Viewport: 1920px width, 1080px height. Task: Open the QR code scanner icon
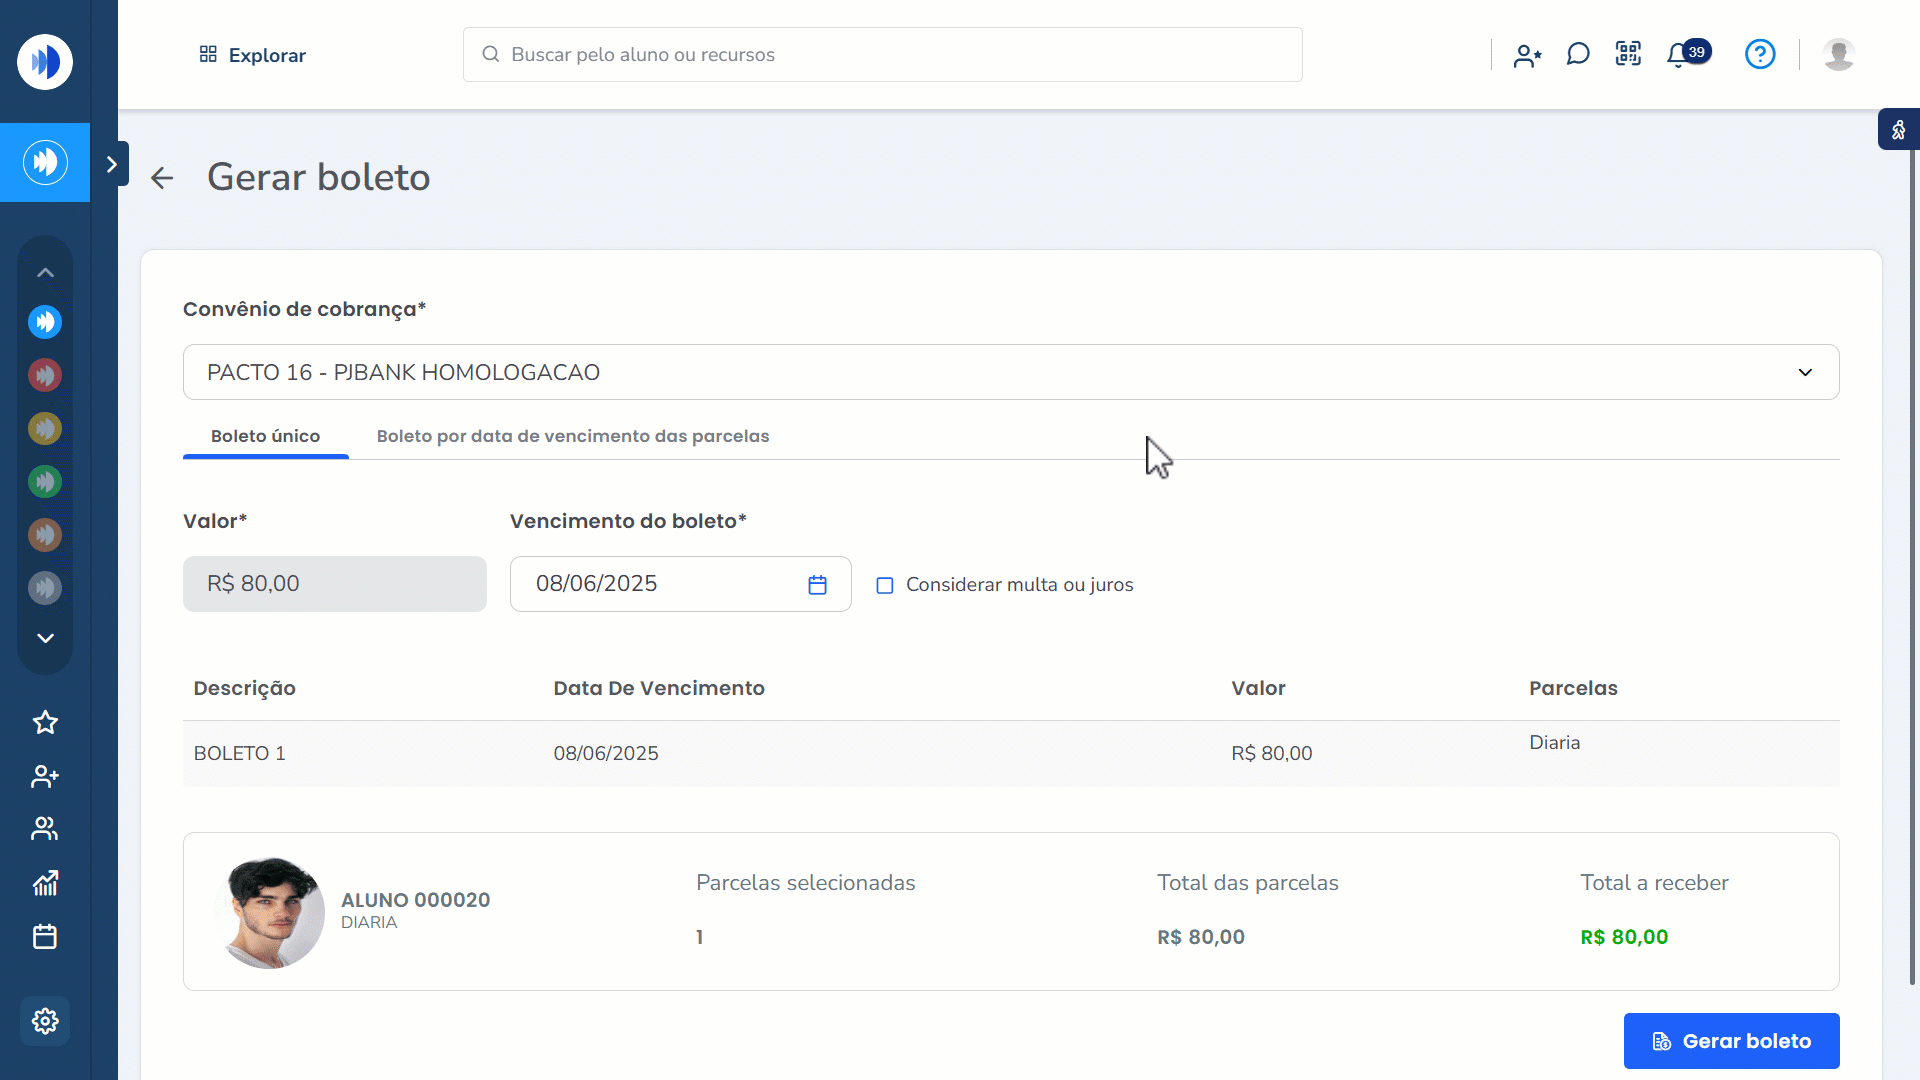click(x=1628, y=54)
